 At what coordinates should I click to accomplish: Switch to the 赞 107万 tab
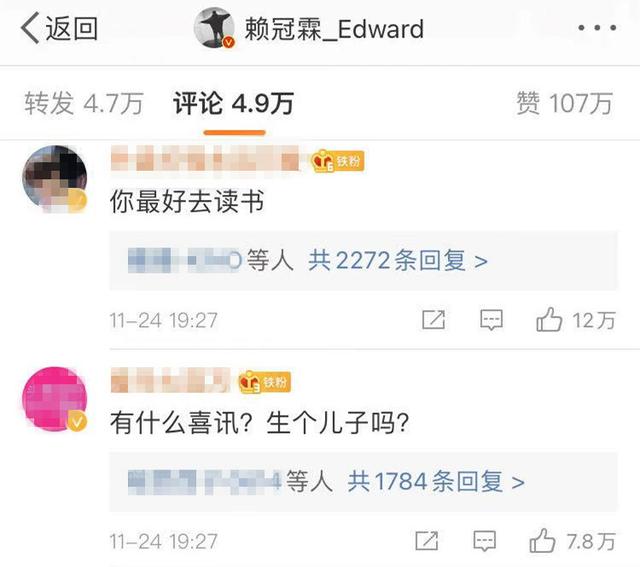564,103
